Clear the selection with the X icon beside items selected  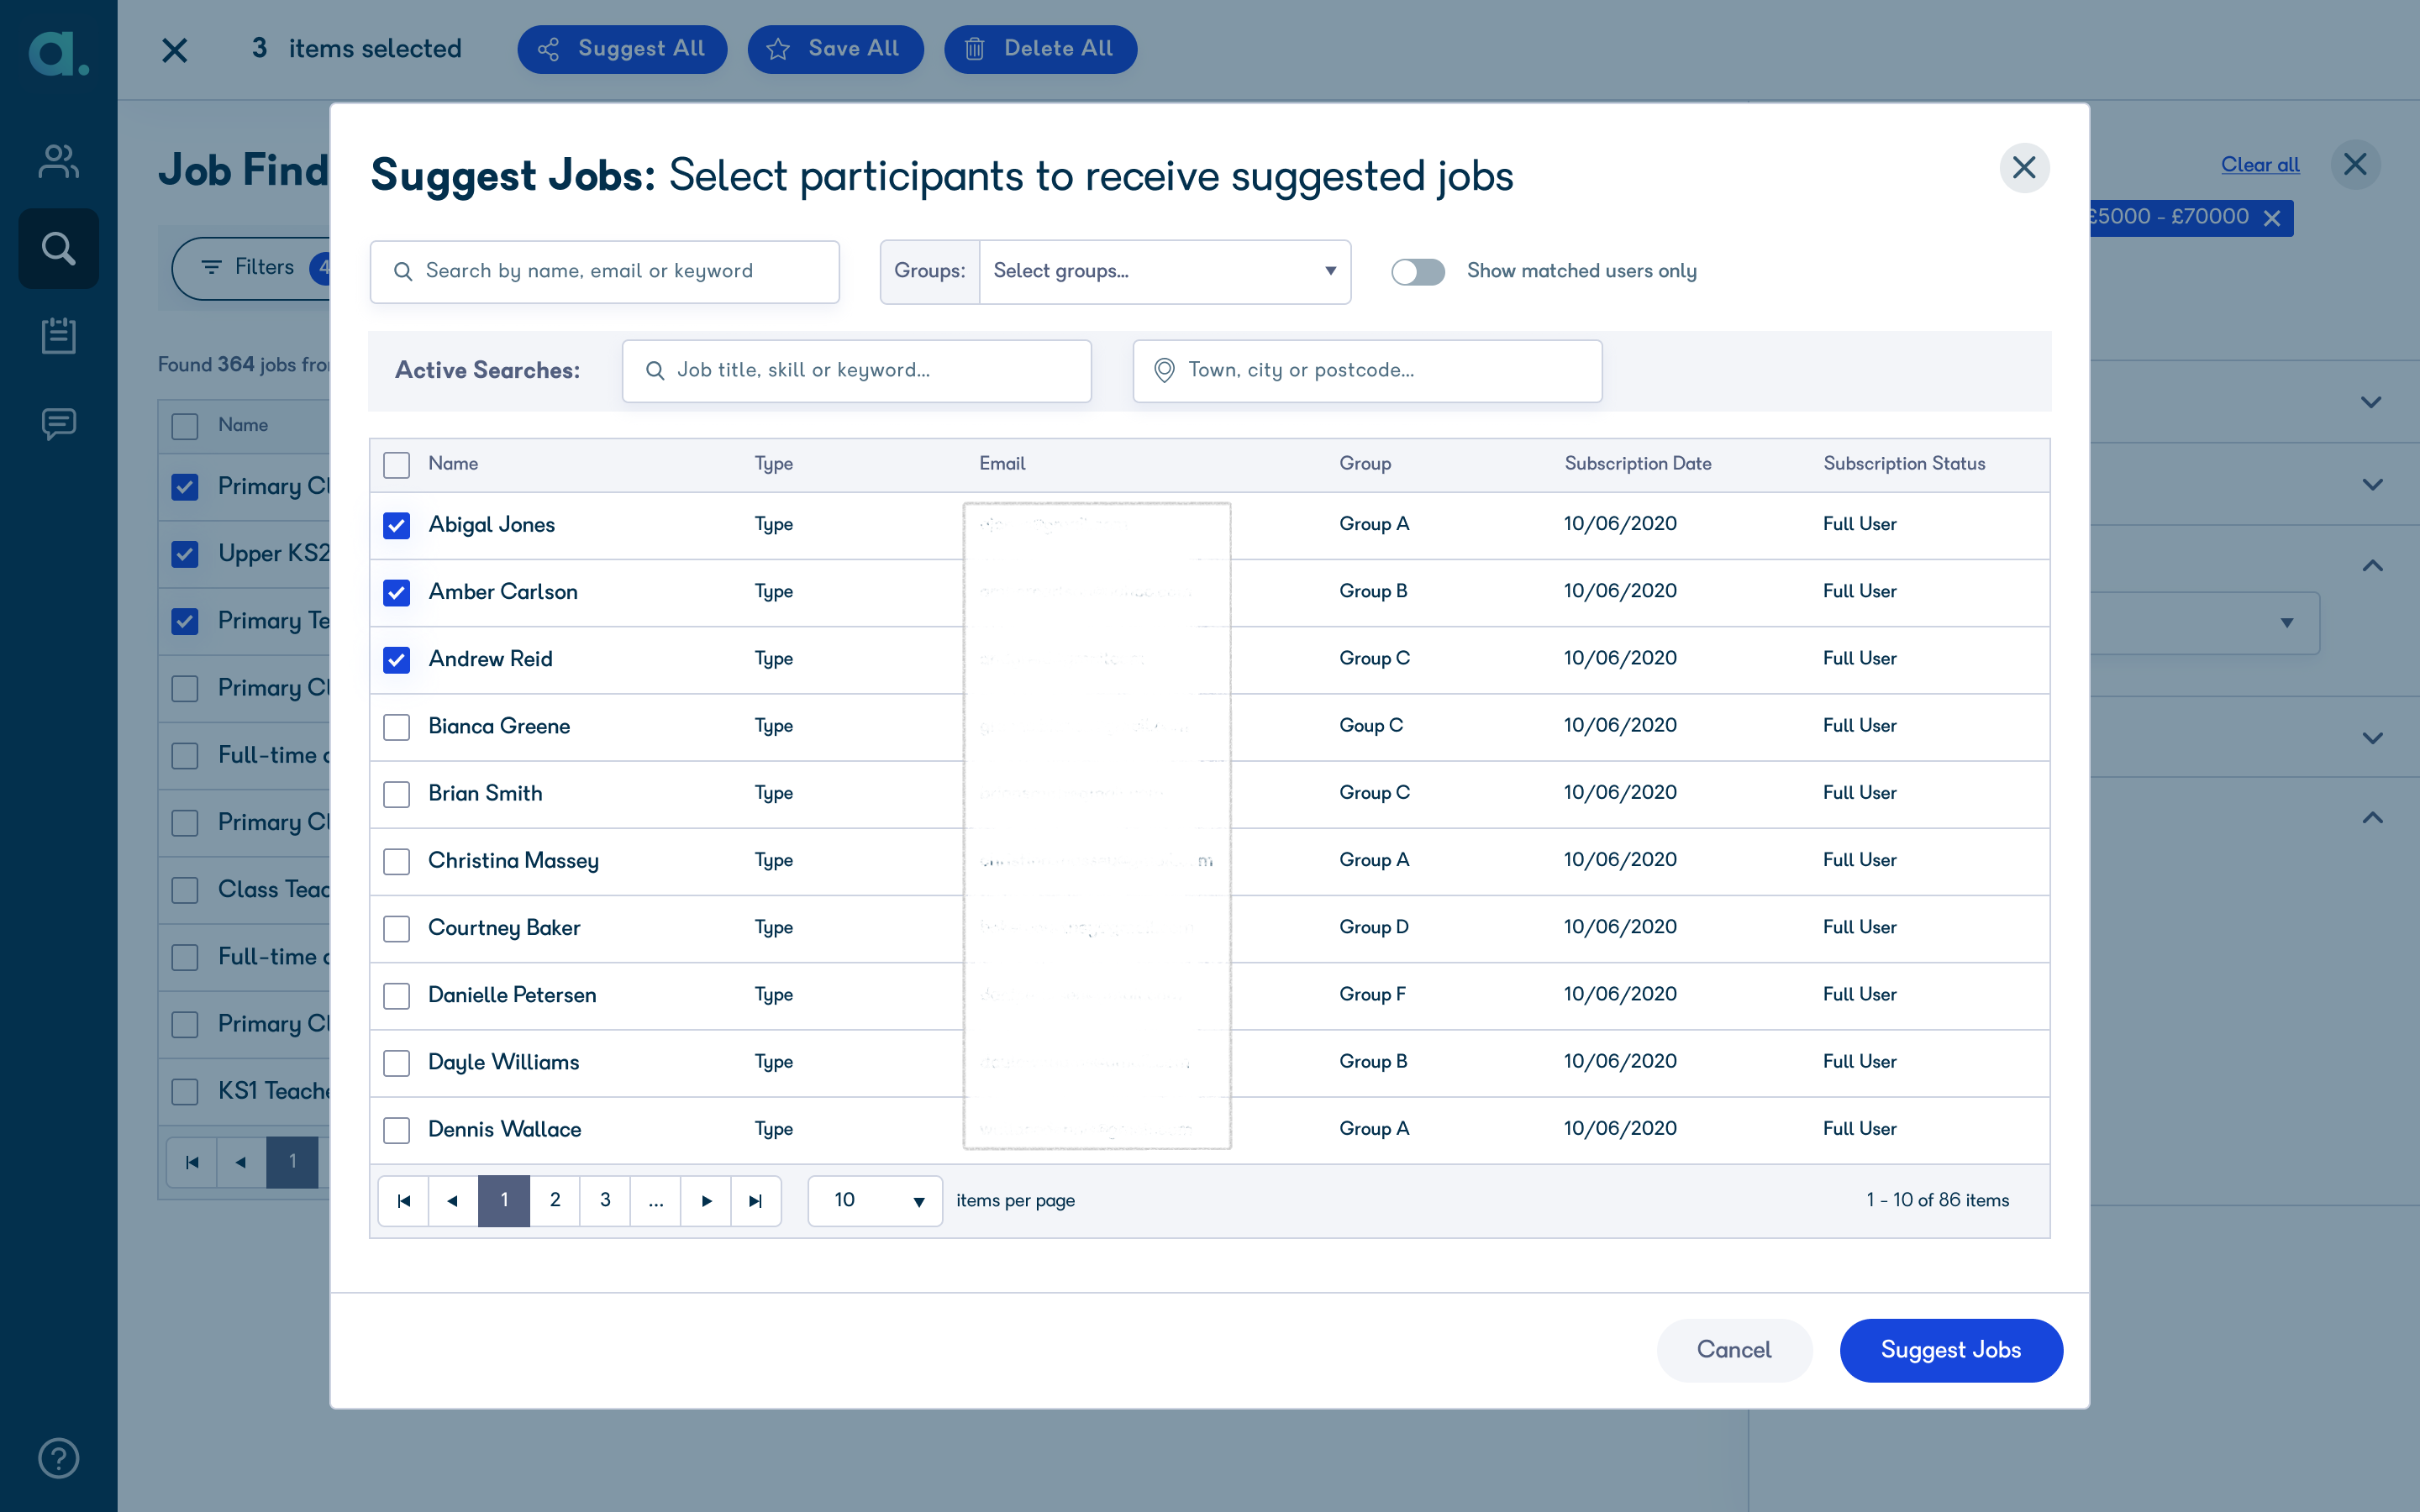(x=175, y=50)
